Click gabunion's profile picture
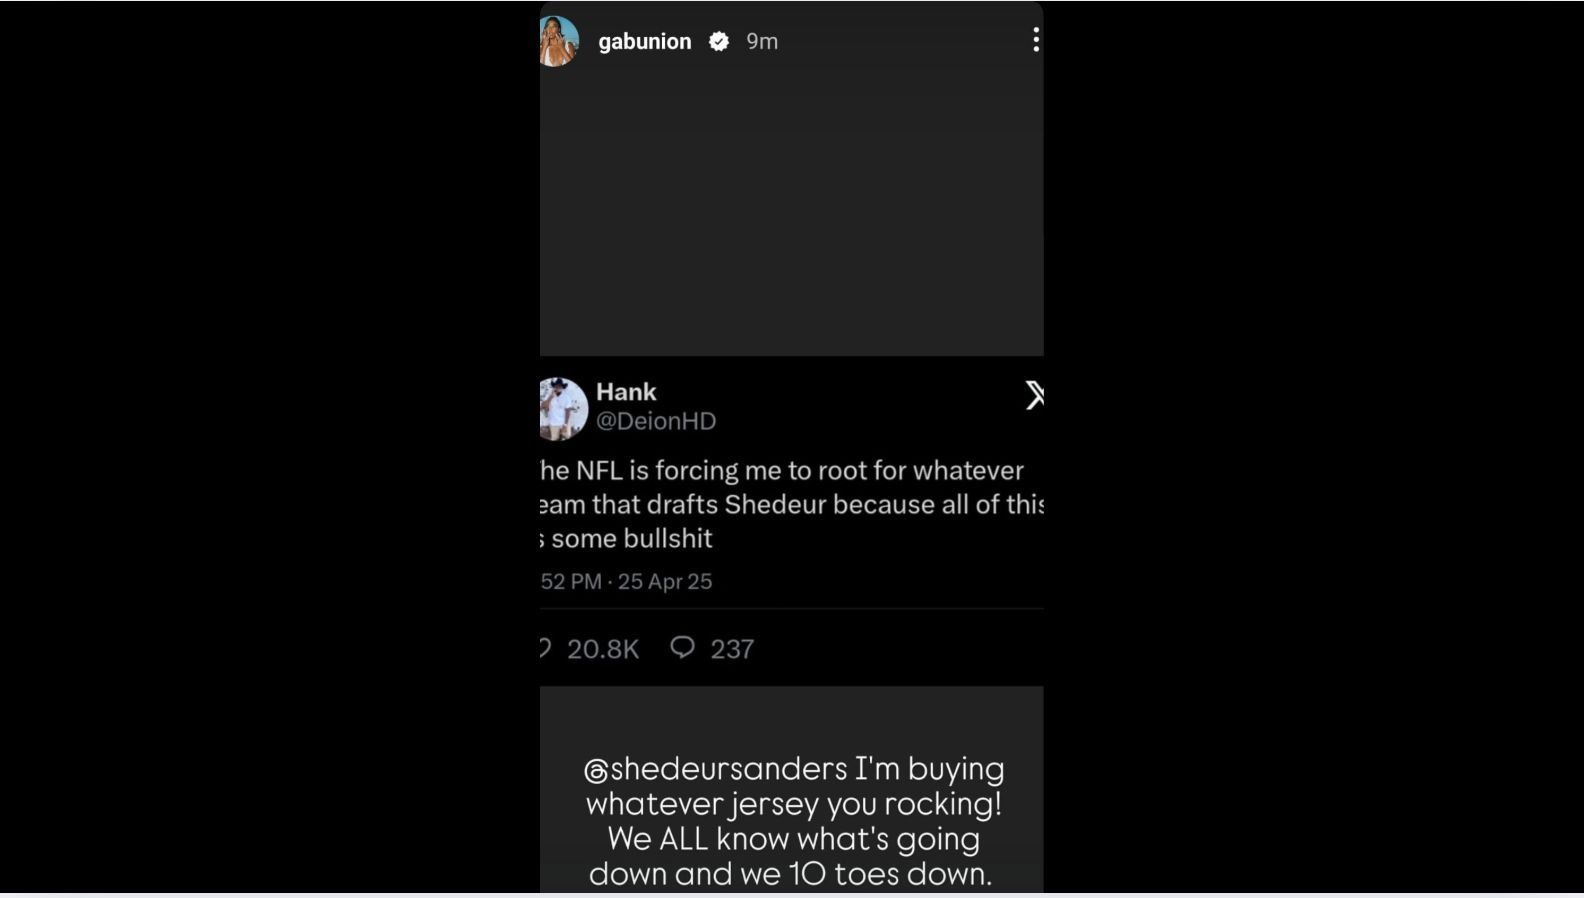1584x898 pixels. 559,41
